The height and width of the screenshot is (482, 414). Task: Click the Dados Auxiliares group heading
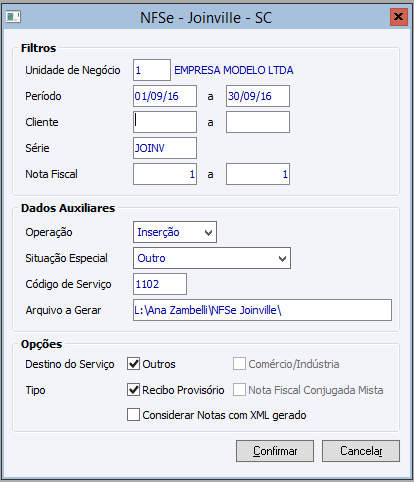pos(68,208)
